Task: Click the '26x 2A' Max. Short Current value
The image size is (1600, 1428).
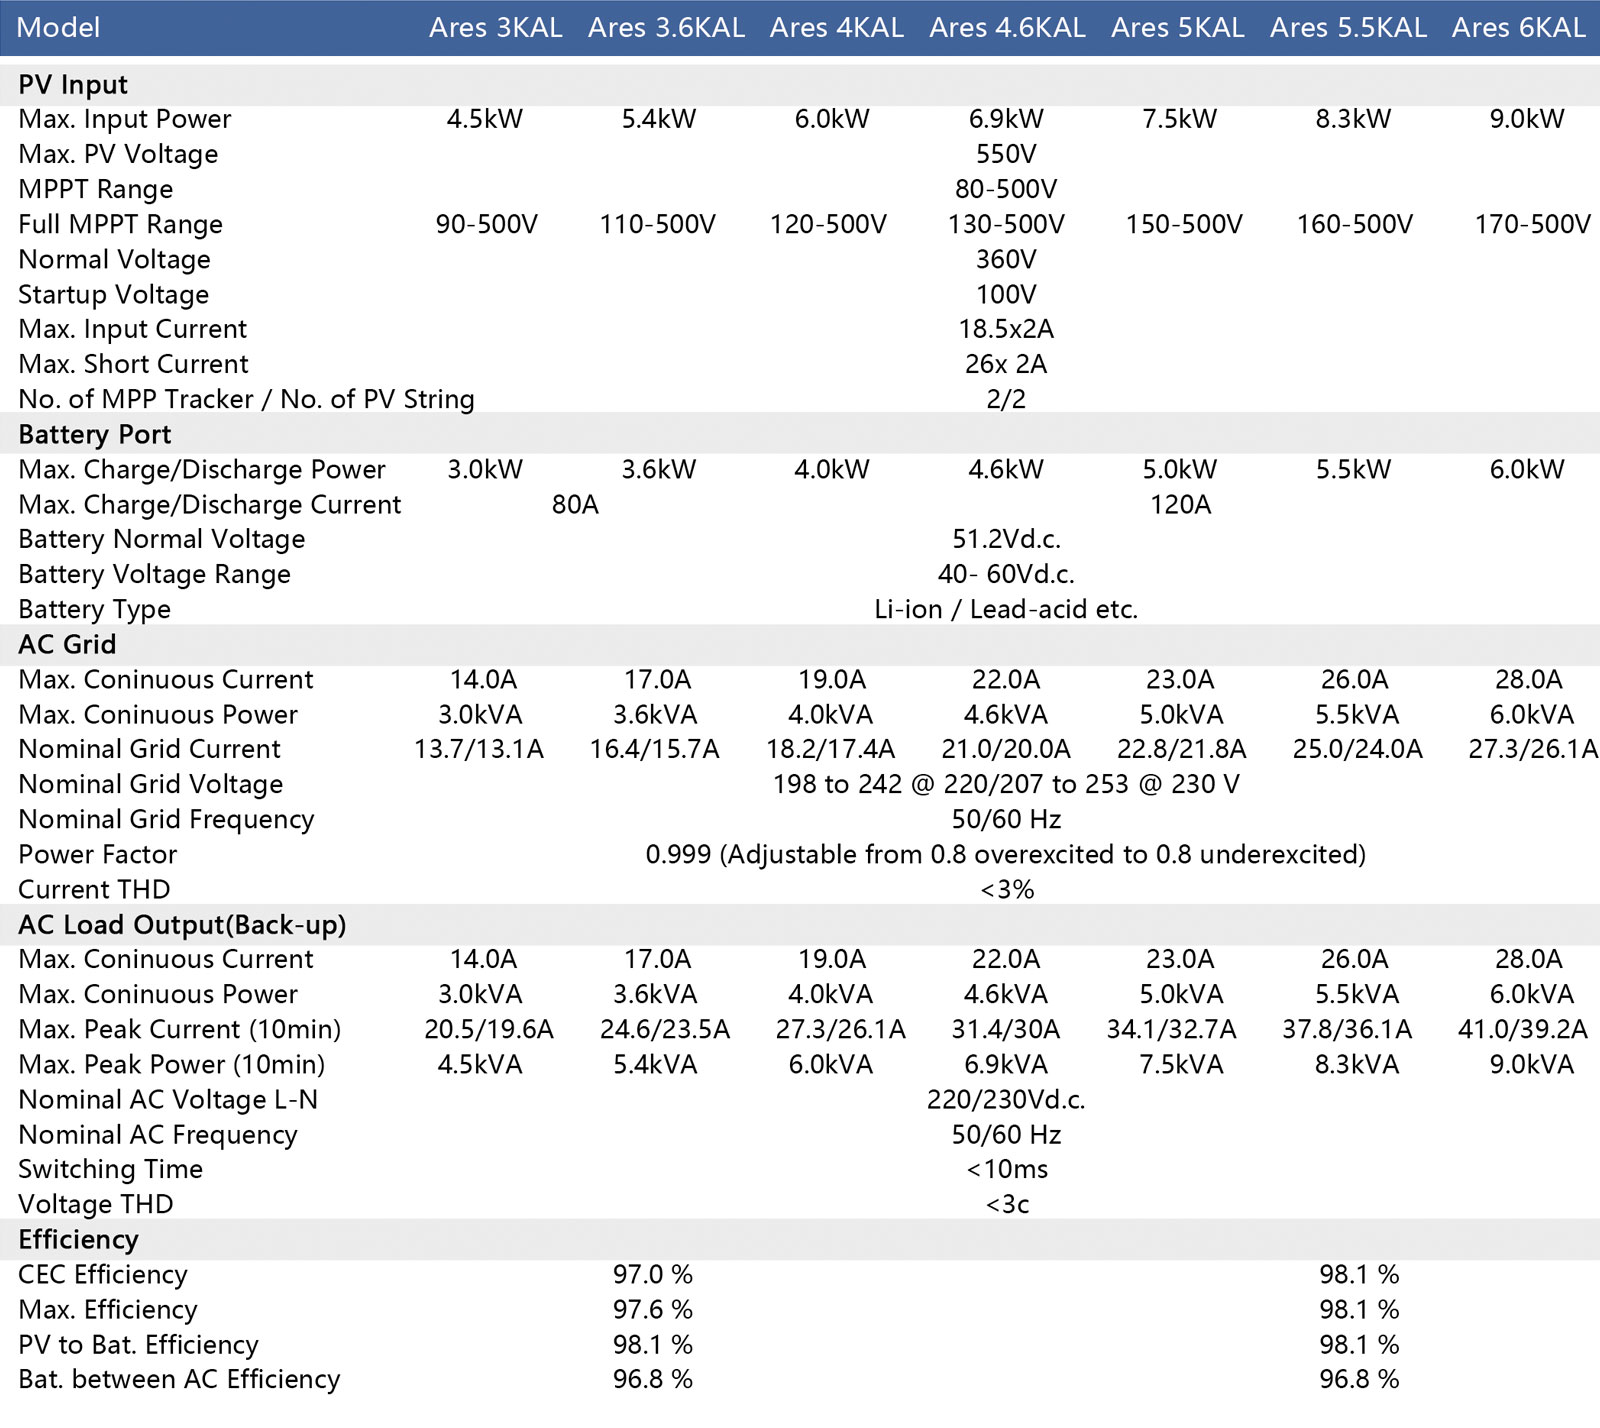Action: point(1006,364)
